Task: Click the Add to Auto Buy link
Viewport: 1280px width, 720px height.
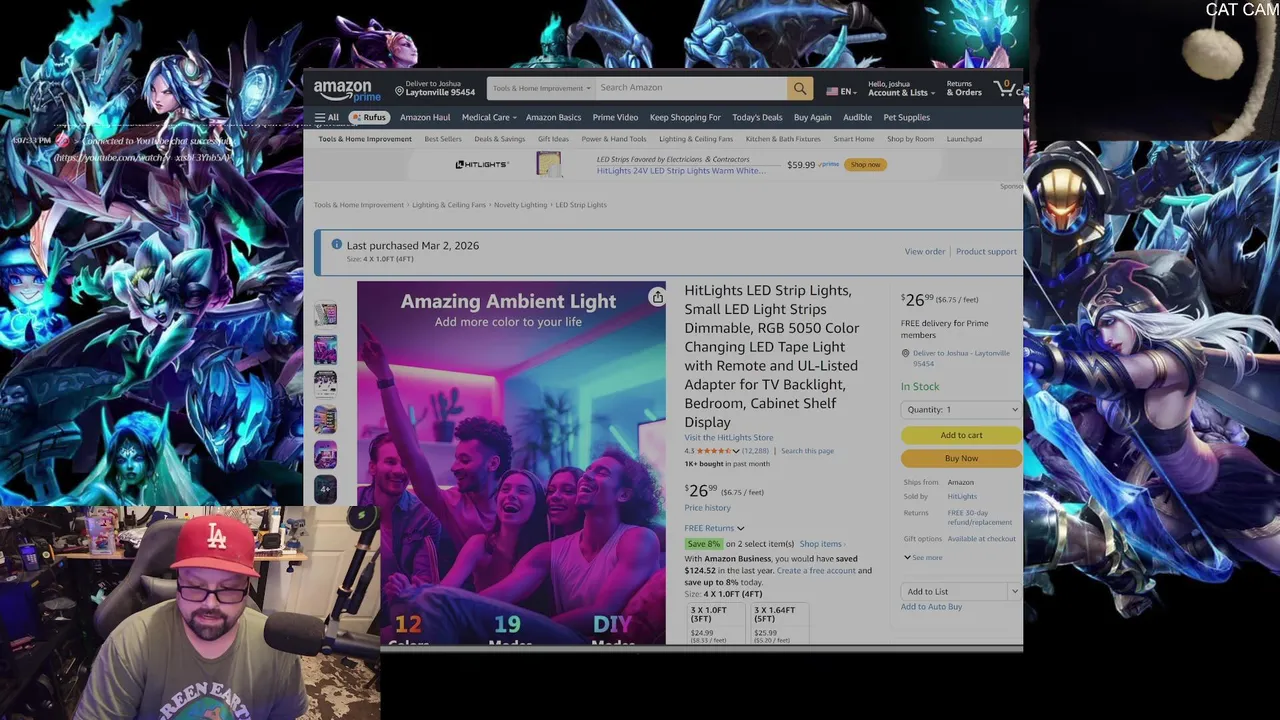Action: (931, 607)
